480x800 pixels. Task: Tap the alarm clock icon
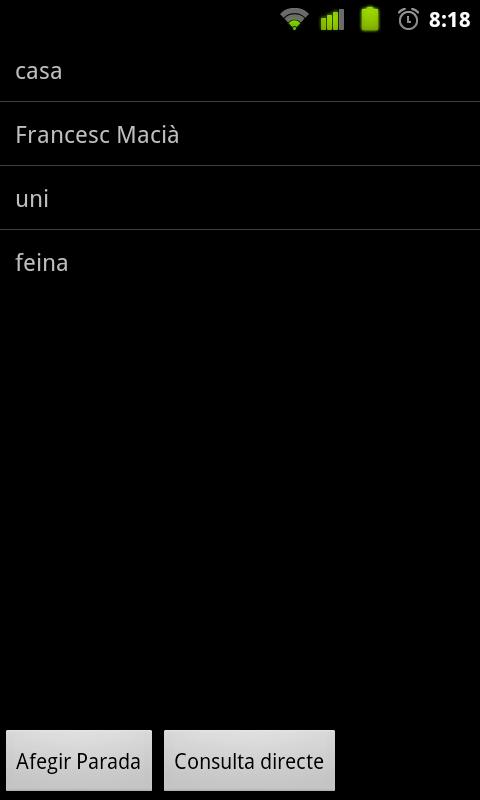click(x=408, y=19)
